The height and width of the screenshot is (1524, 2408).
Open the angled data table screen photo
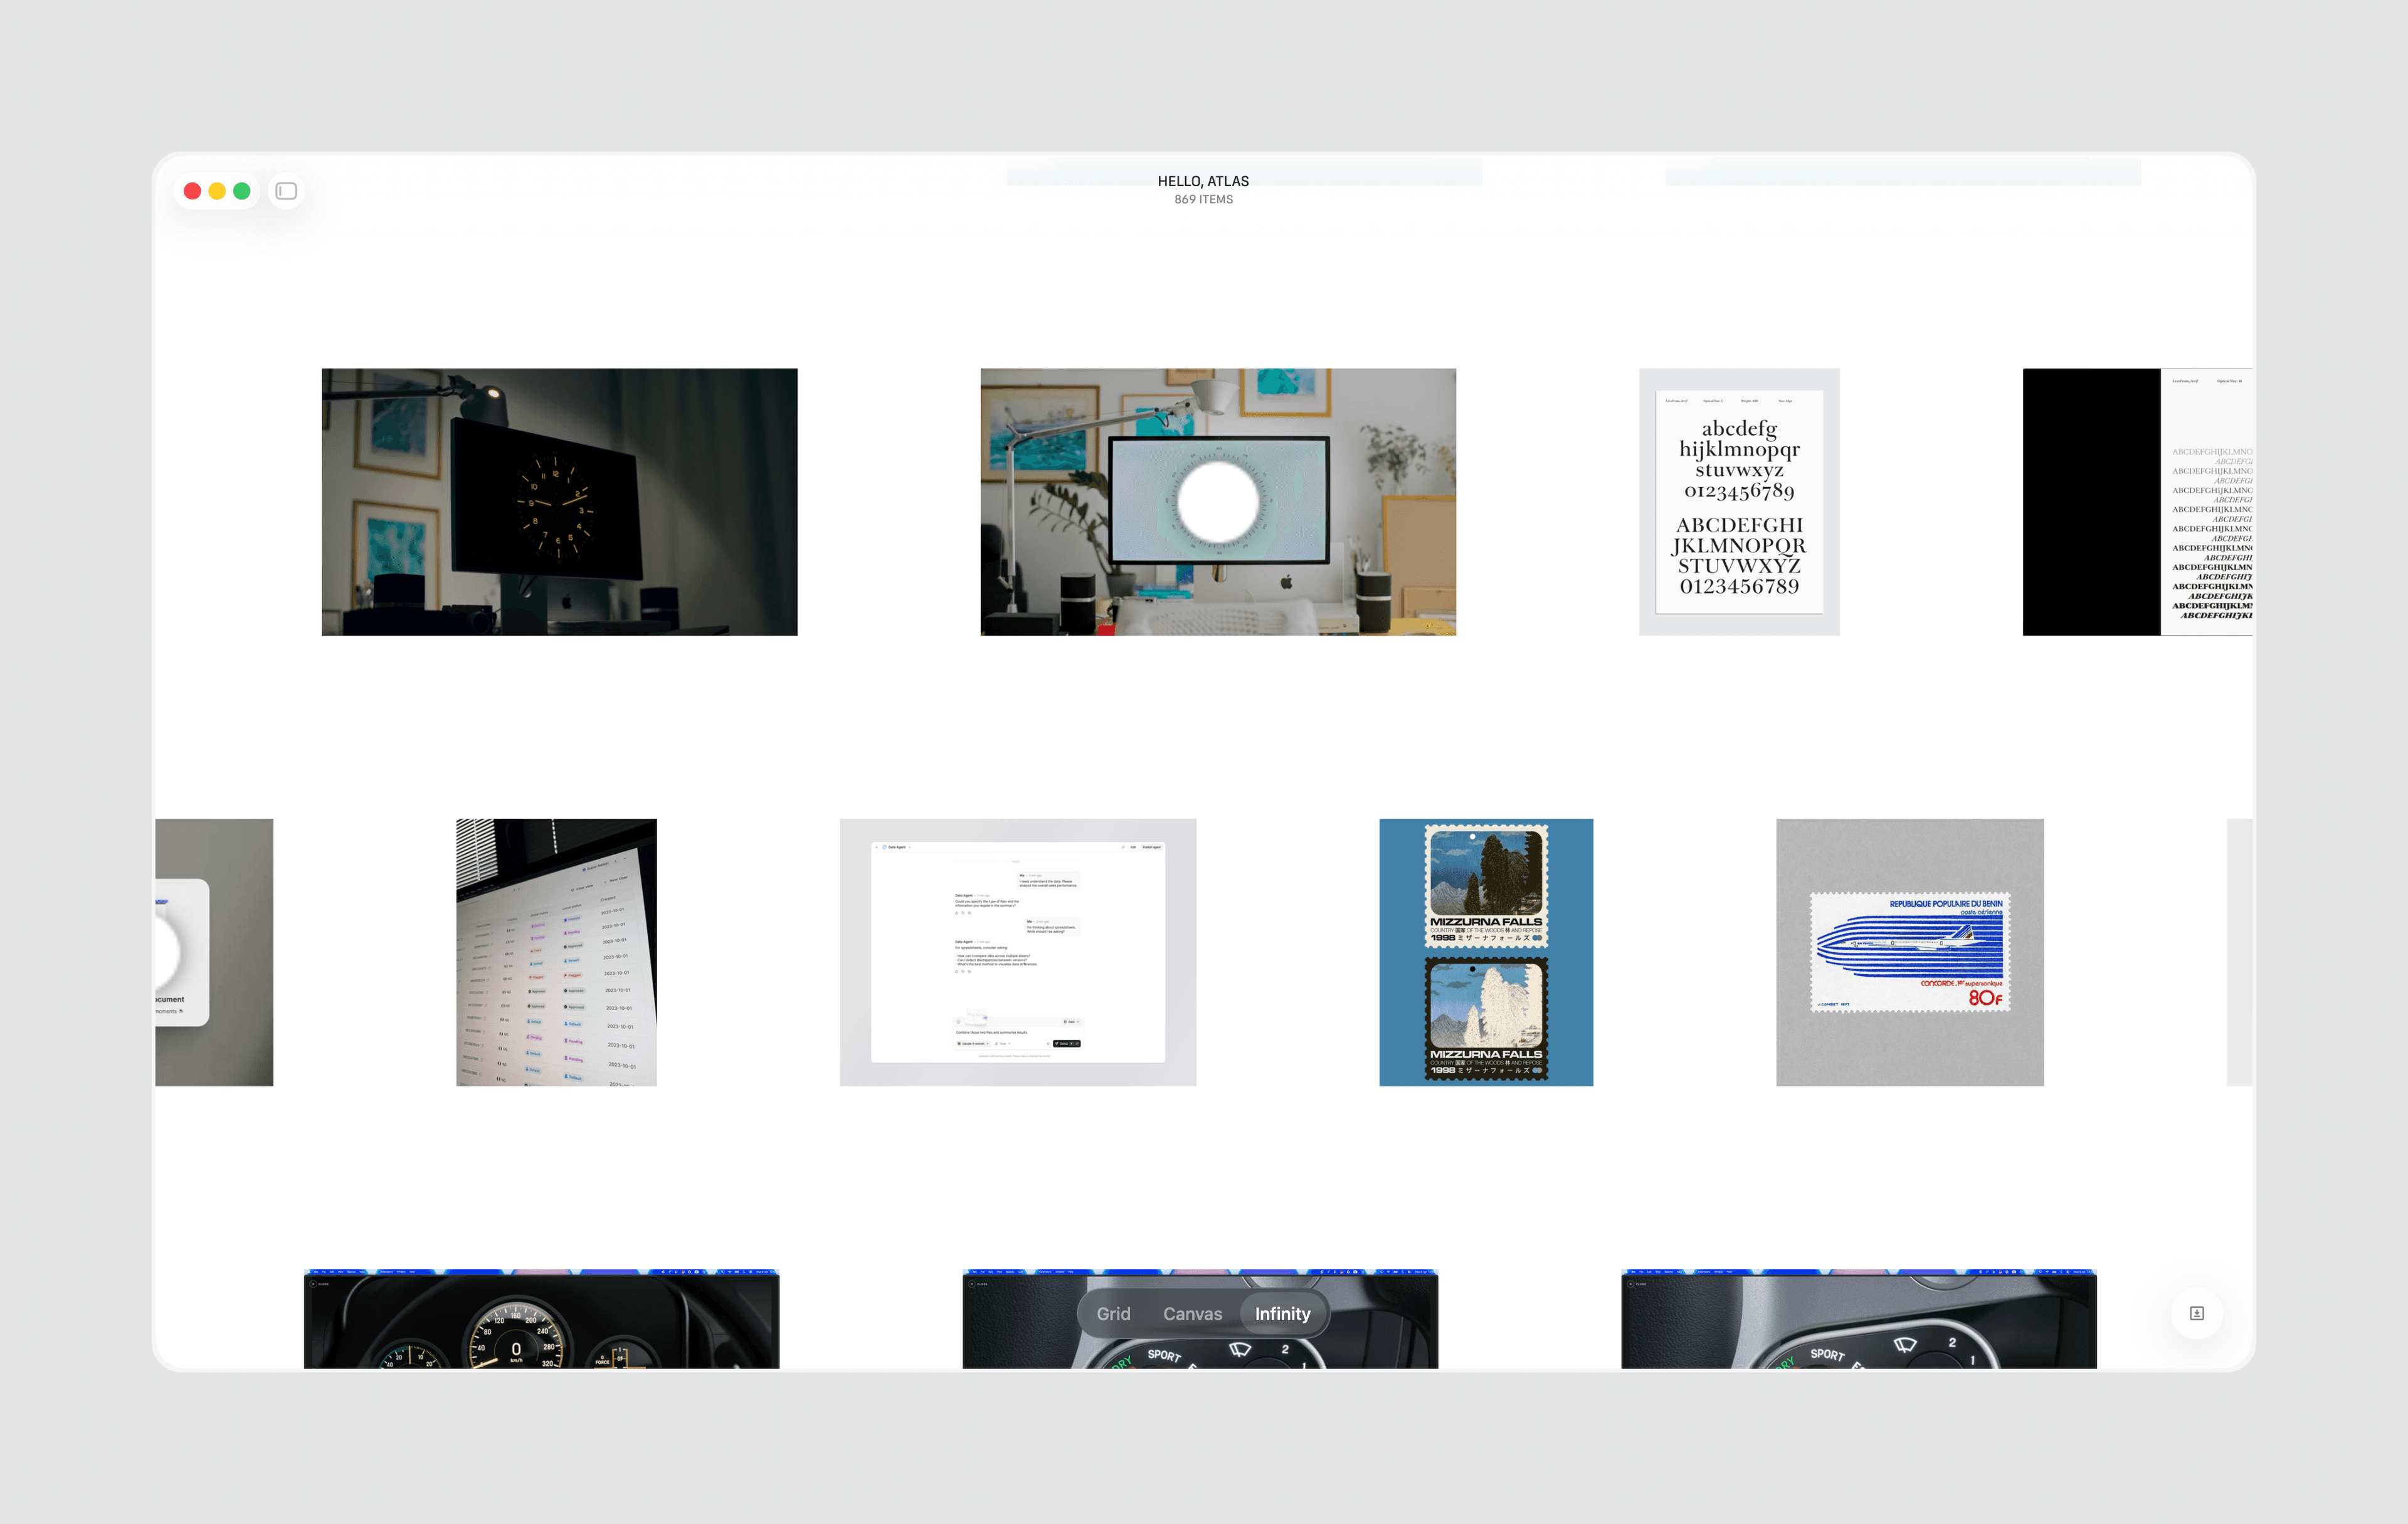557,952
